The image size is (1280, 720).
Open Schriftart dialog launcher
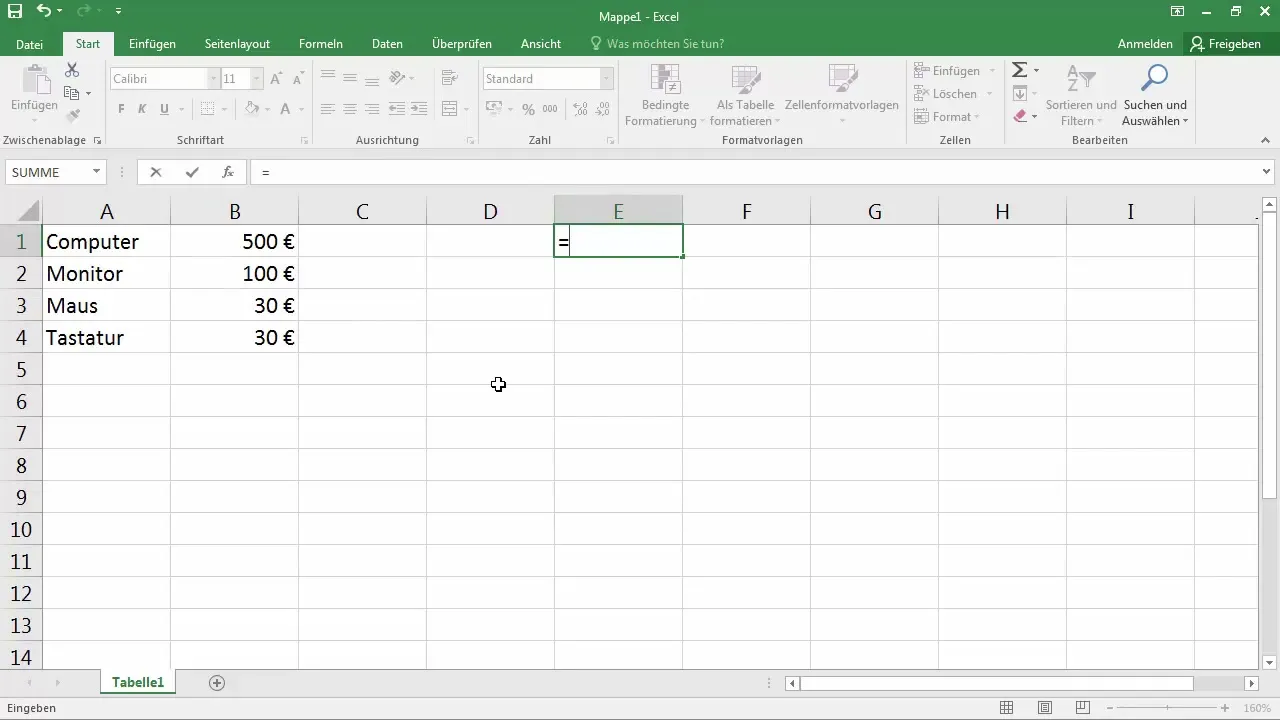(304, 141)
